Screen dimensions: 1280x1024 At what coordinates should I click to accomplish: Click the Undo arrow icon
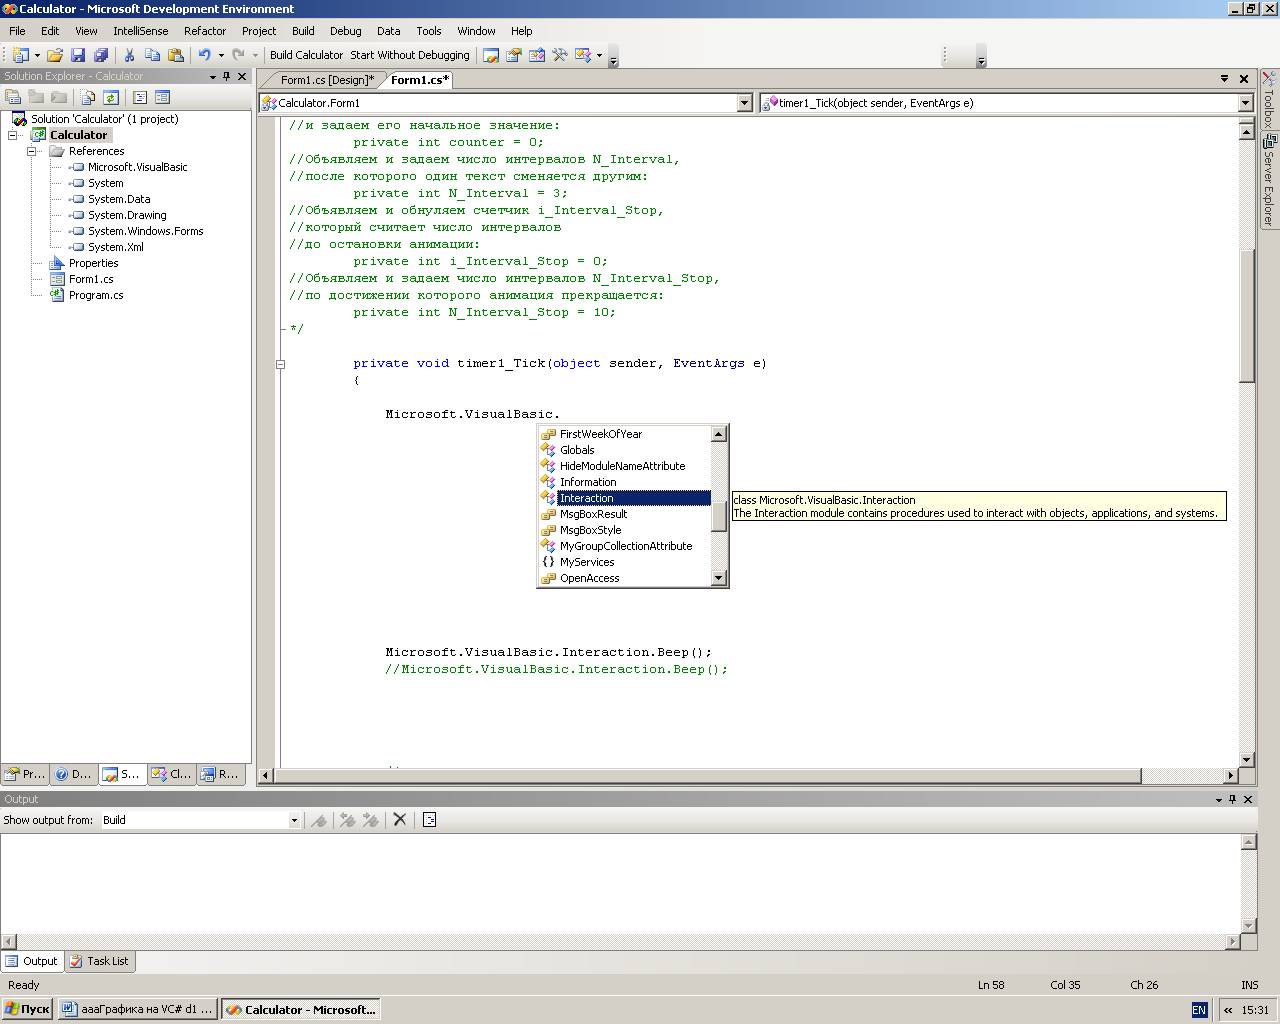point(204,55)
